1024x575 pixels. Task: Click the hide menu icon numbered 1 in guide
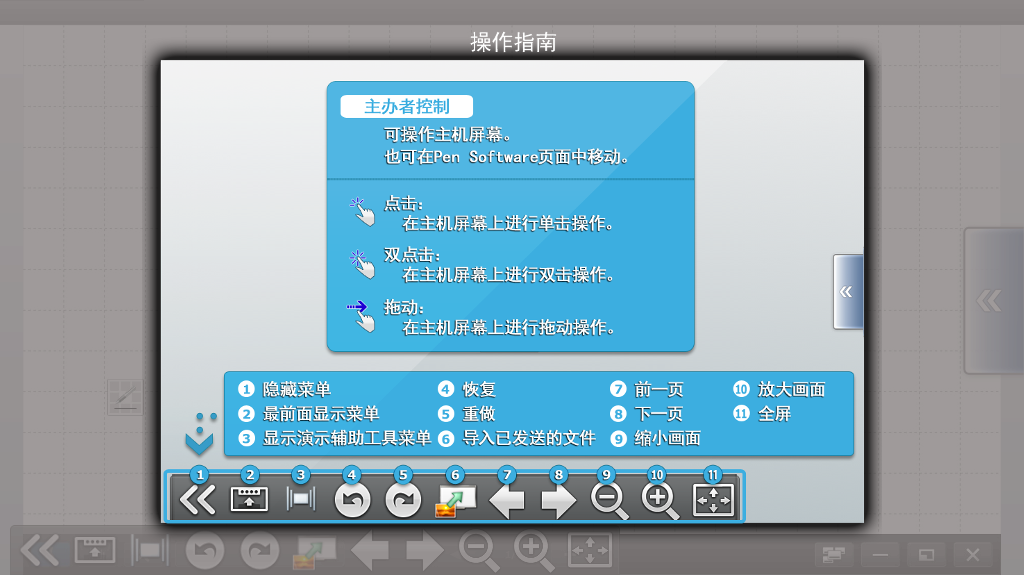point(197,499)
